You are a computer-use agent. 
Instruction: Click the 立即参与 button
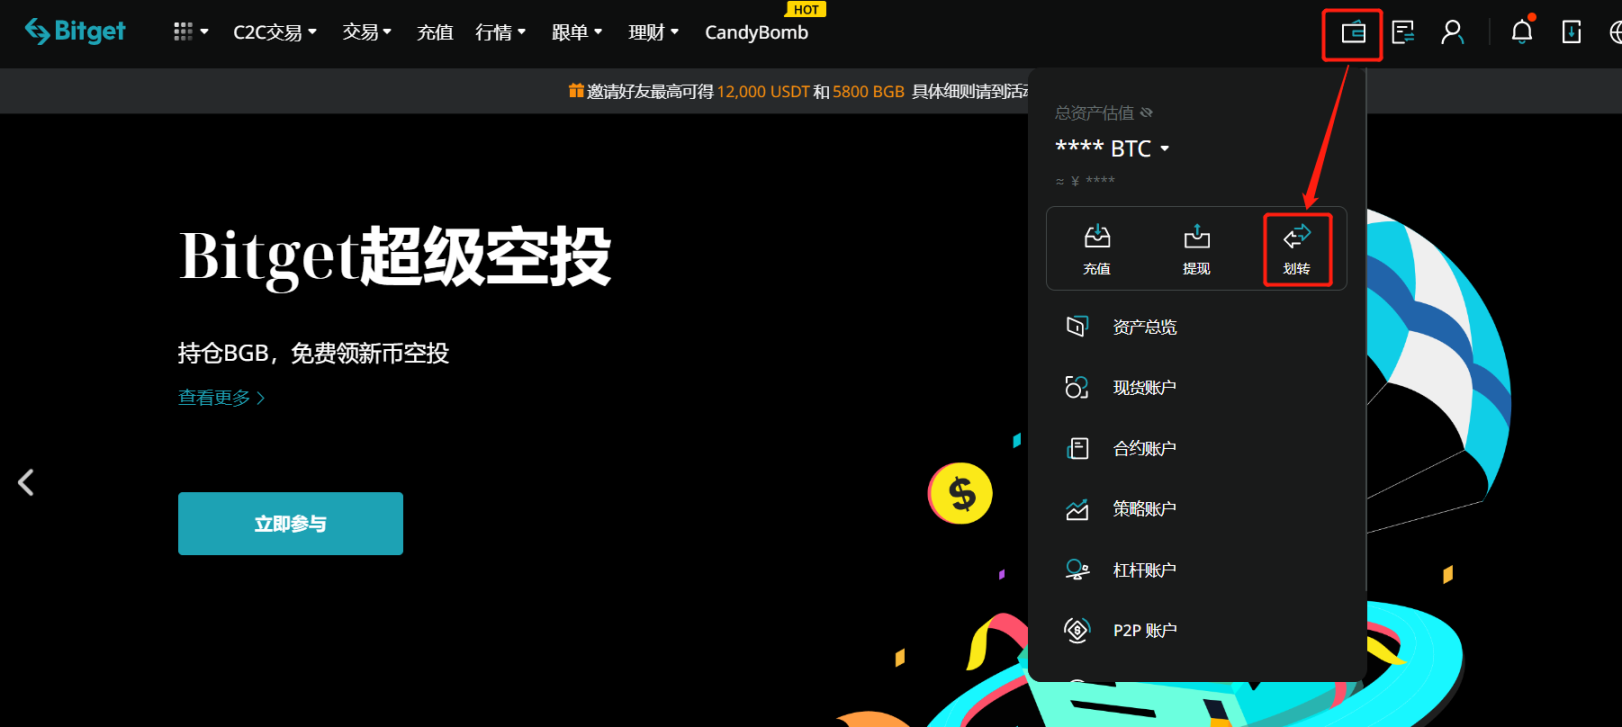290,523
